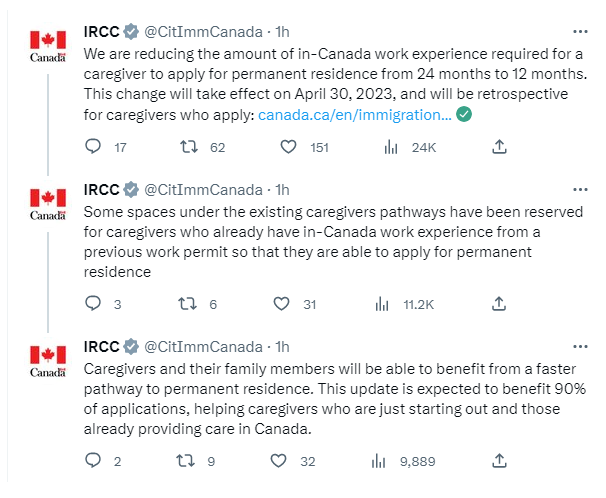The height and width of the screenshot is (498, 606).
Task: Reply to the tweet about reserved caregiver spaces
Action: pos(93,304)
